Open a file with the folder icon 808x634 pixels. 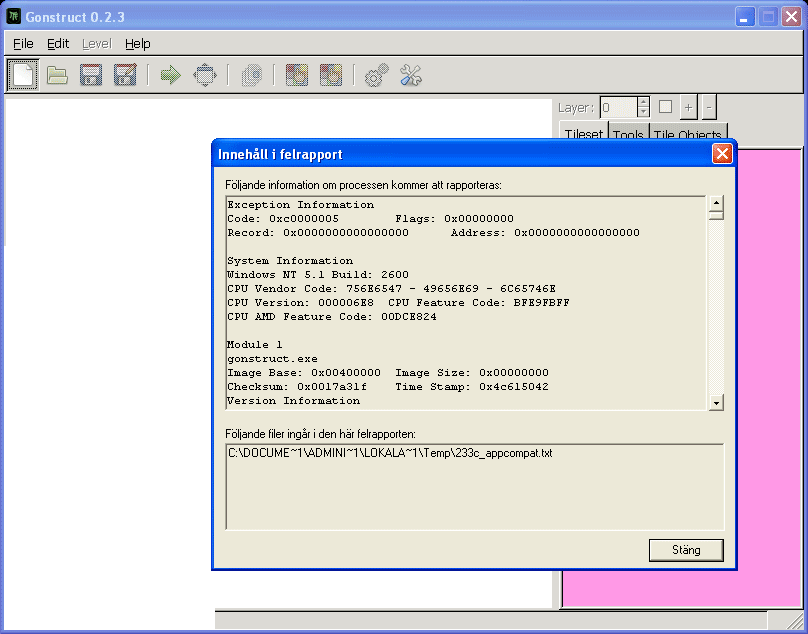(57, 75)
